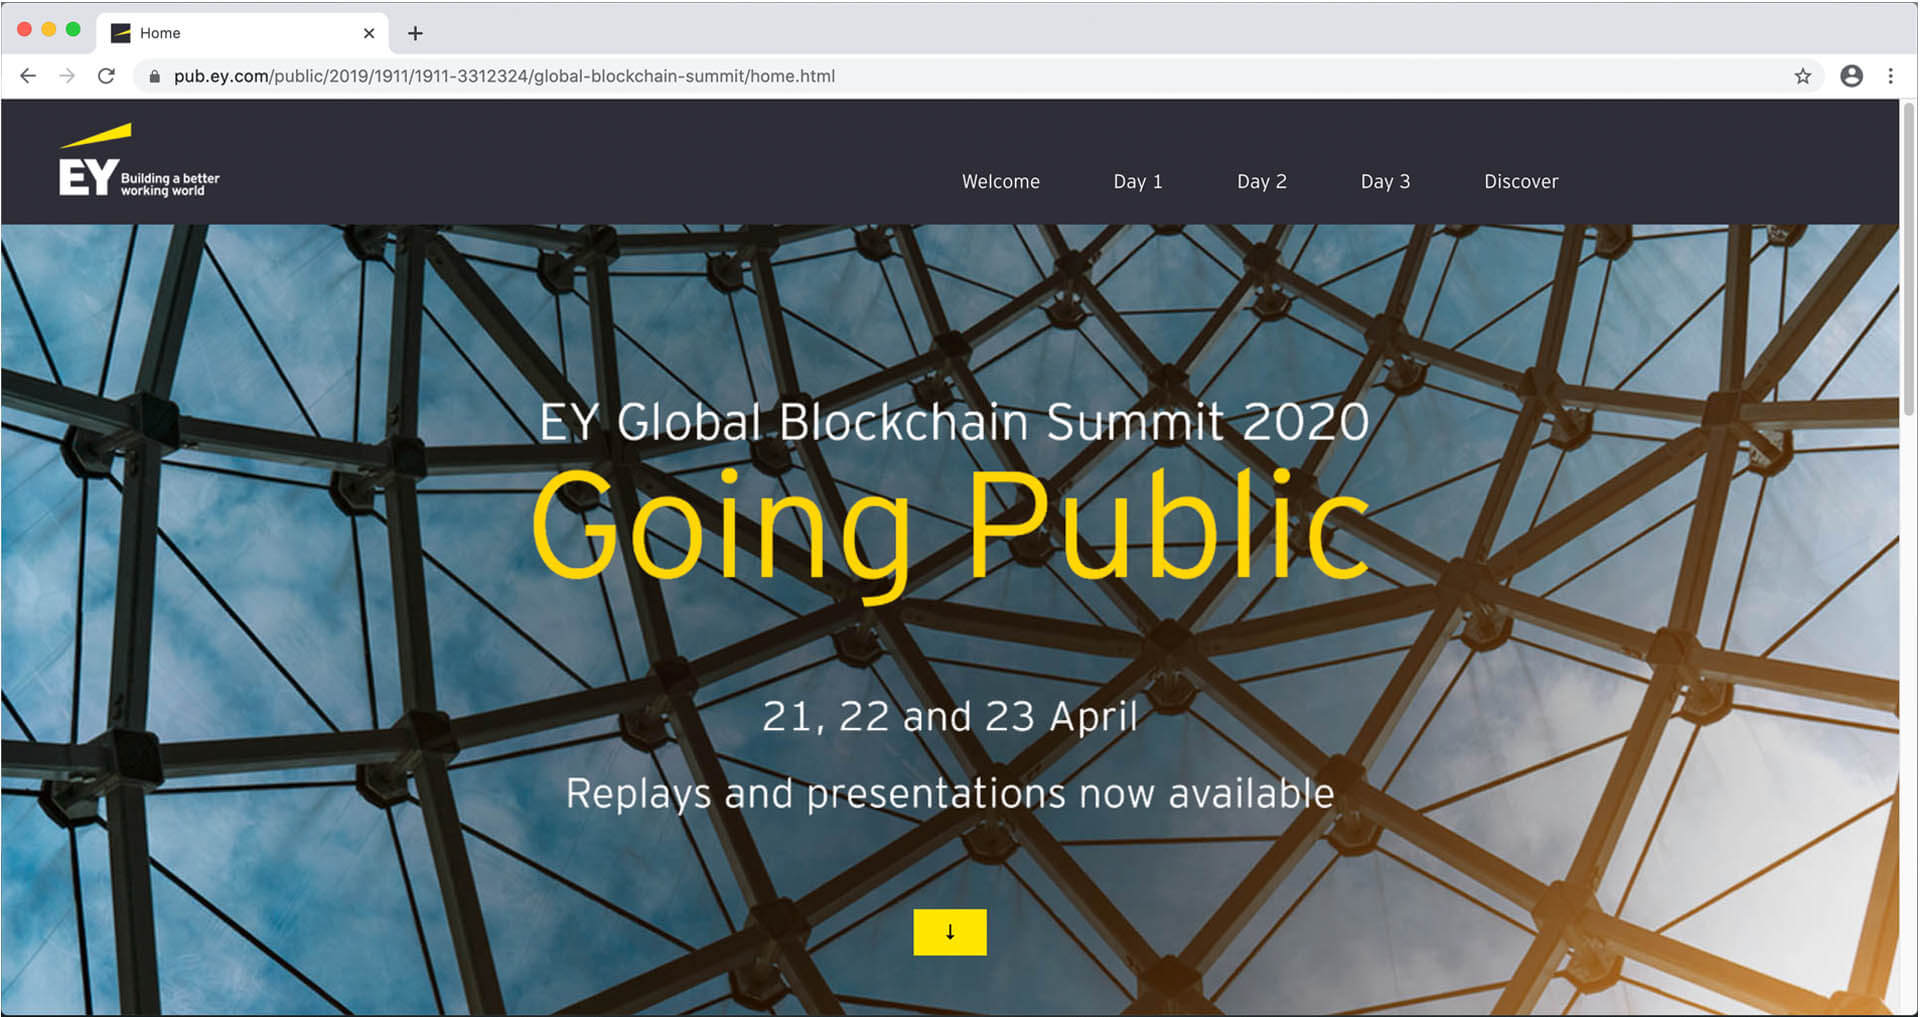This screenshot has height=1017, width=1920.
Task: Open a new tab with the plus button
Action: 415,33
